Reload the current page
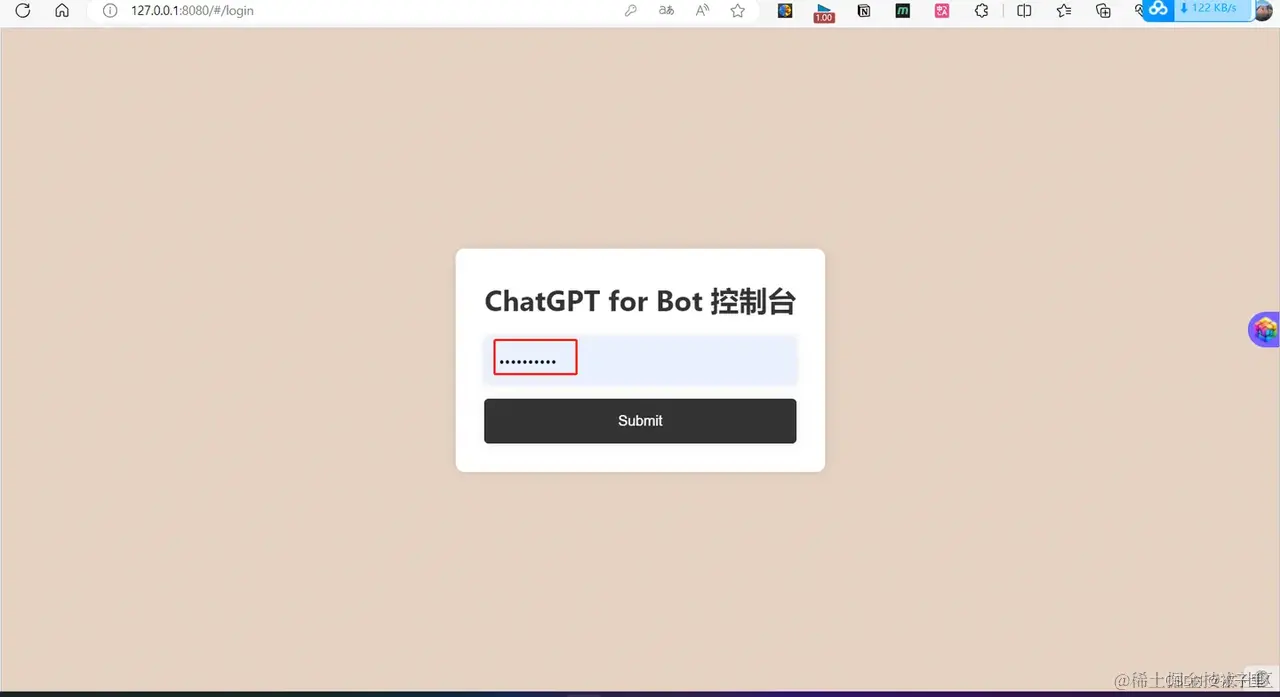1280x697 pixels. (23, 11)
